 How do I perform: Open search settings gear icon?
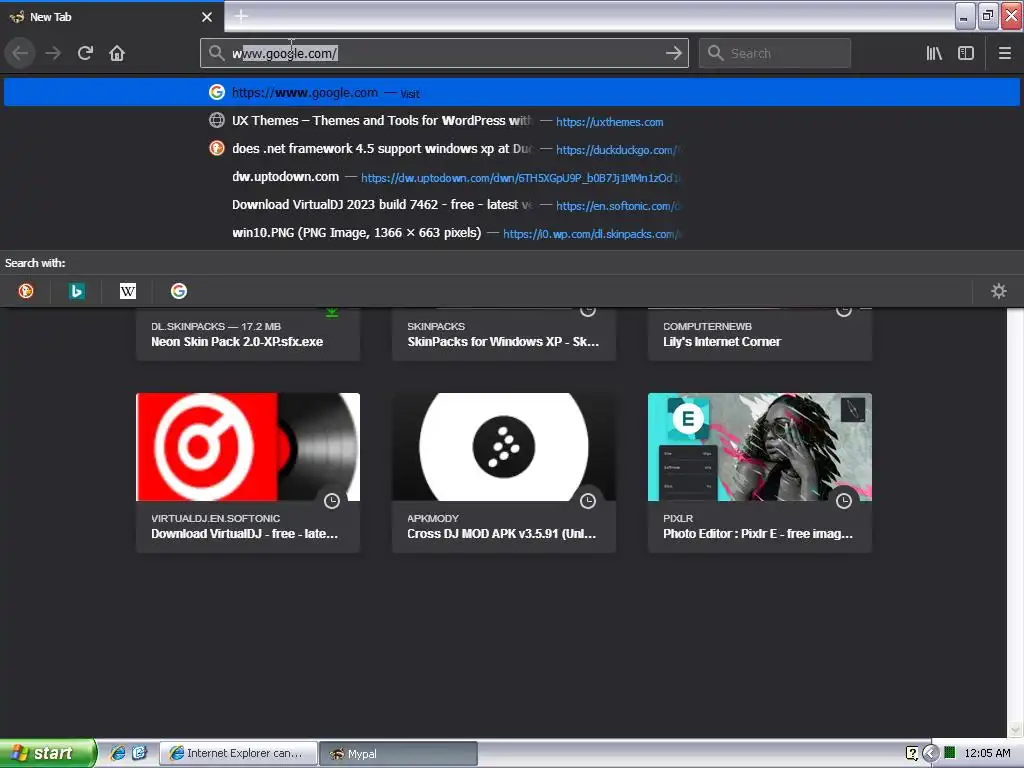(x=999, y=291)
